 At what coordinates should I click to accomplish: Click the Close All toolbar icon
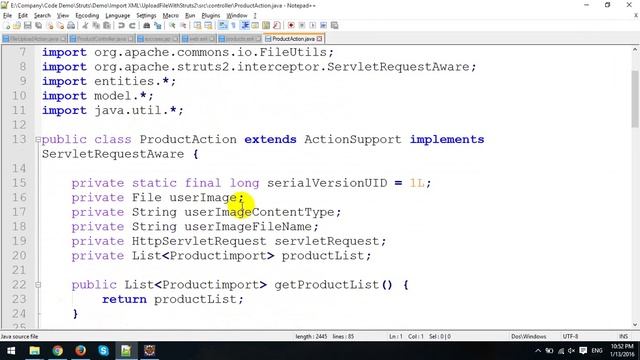pos(60,25)
